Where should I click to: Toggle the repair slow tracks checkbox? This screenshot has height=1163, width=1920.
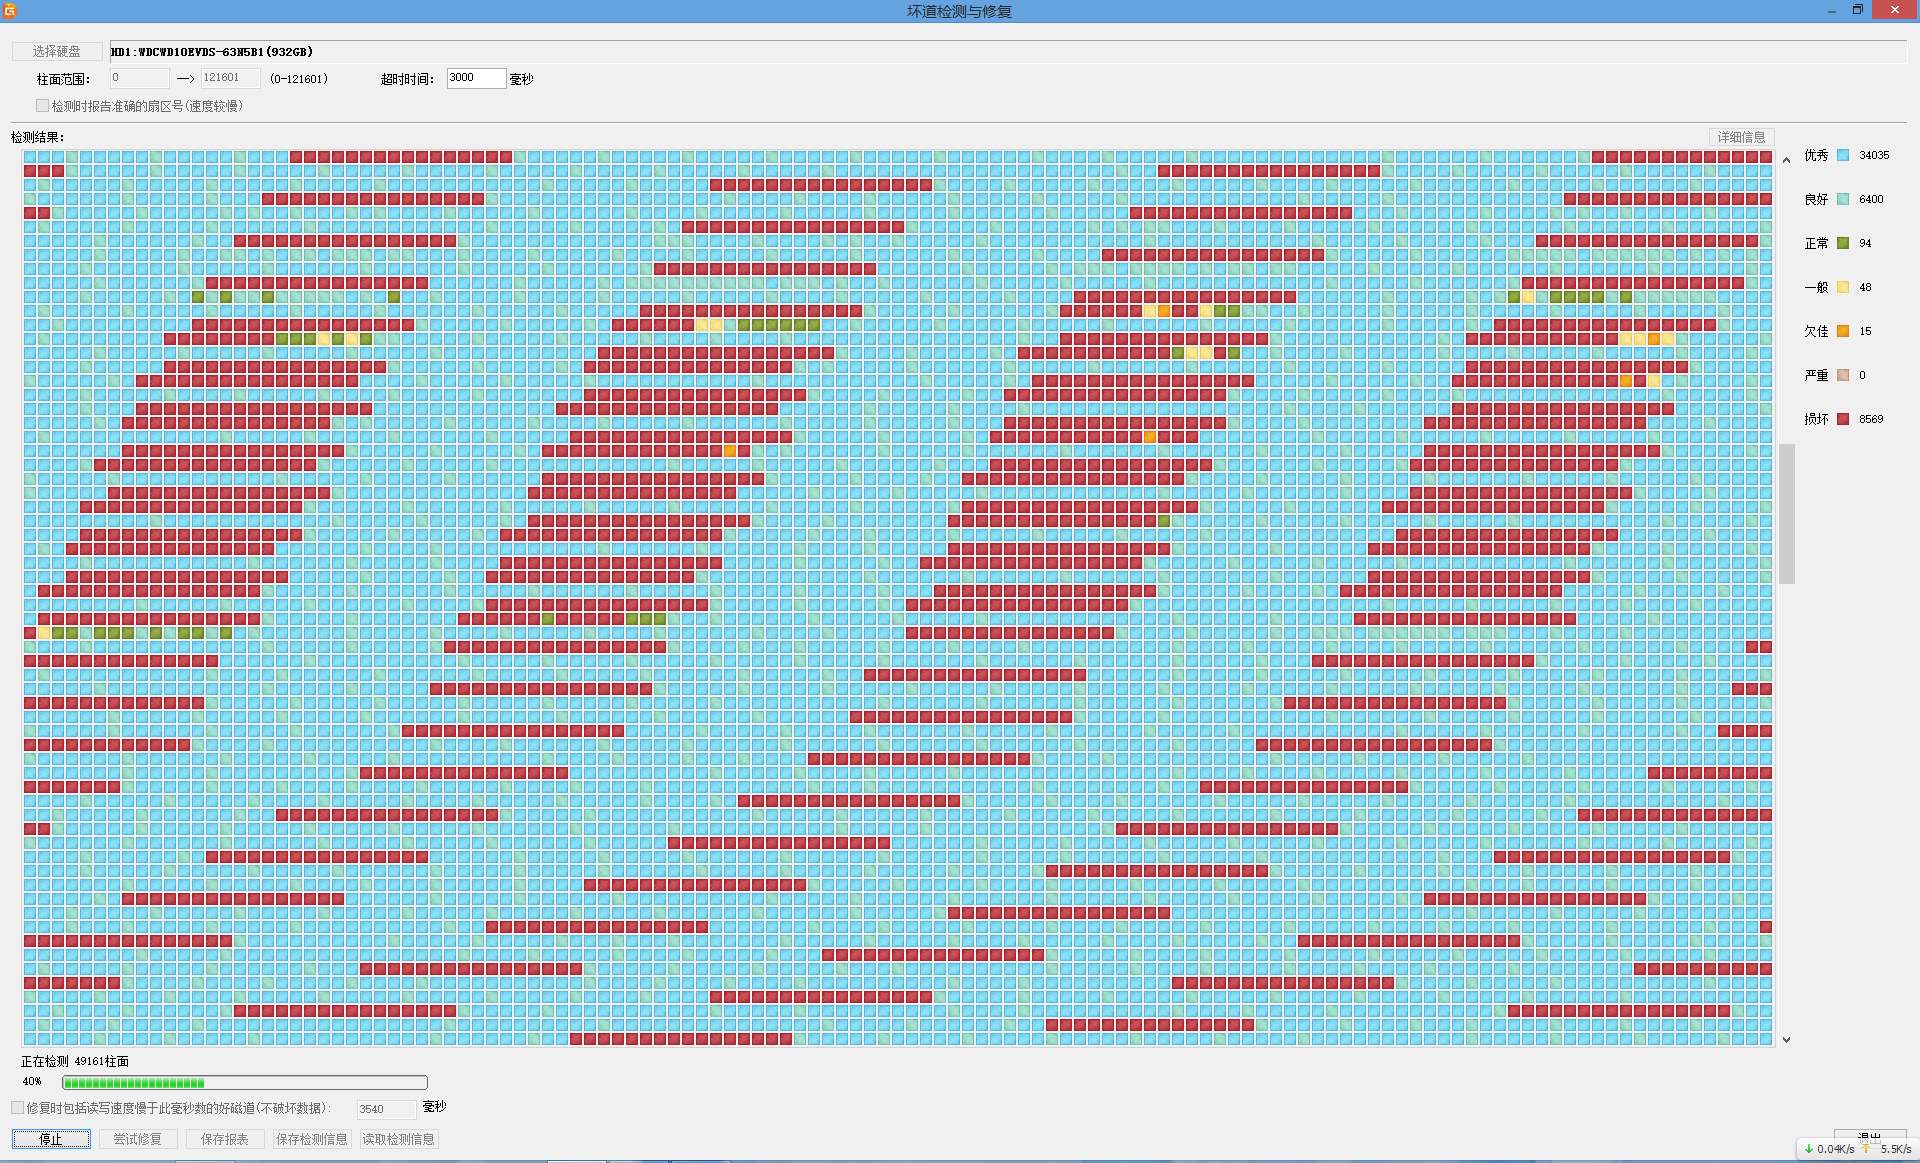click(x=18, y=1108)
